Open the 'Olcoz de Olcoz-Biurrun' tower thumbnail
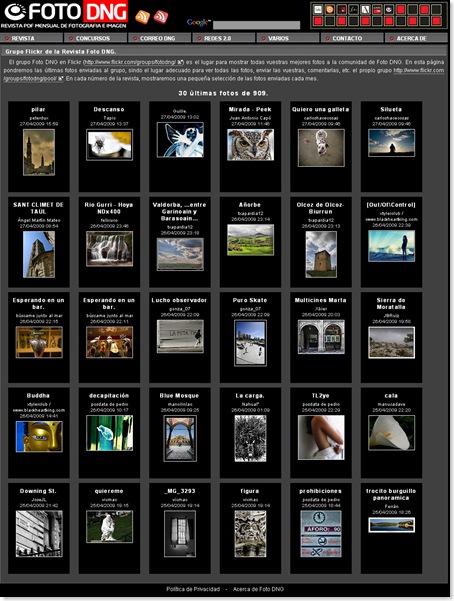454x601 pixels. pyautogui.click(x=321, y=254)
